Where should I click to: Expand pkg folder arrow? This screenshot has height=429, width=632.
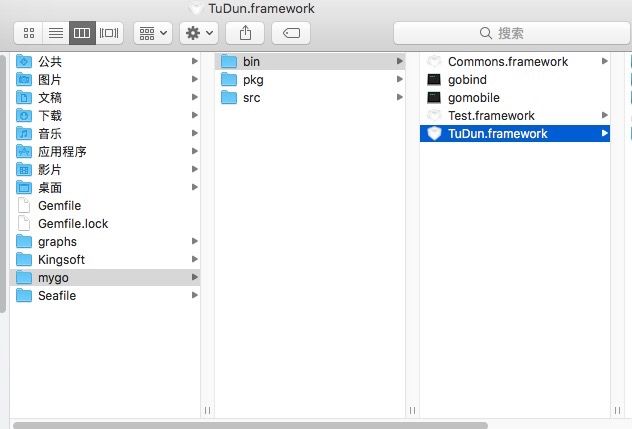coord(400,79)
